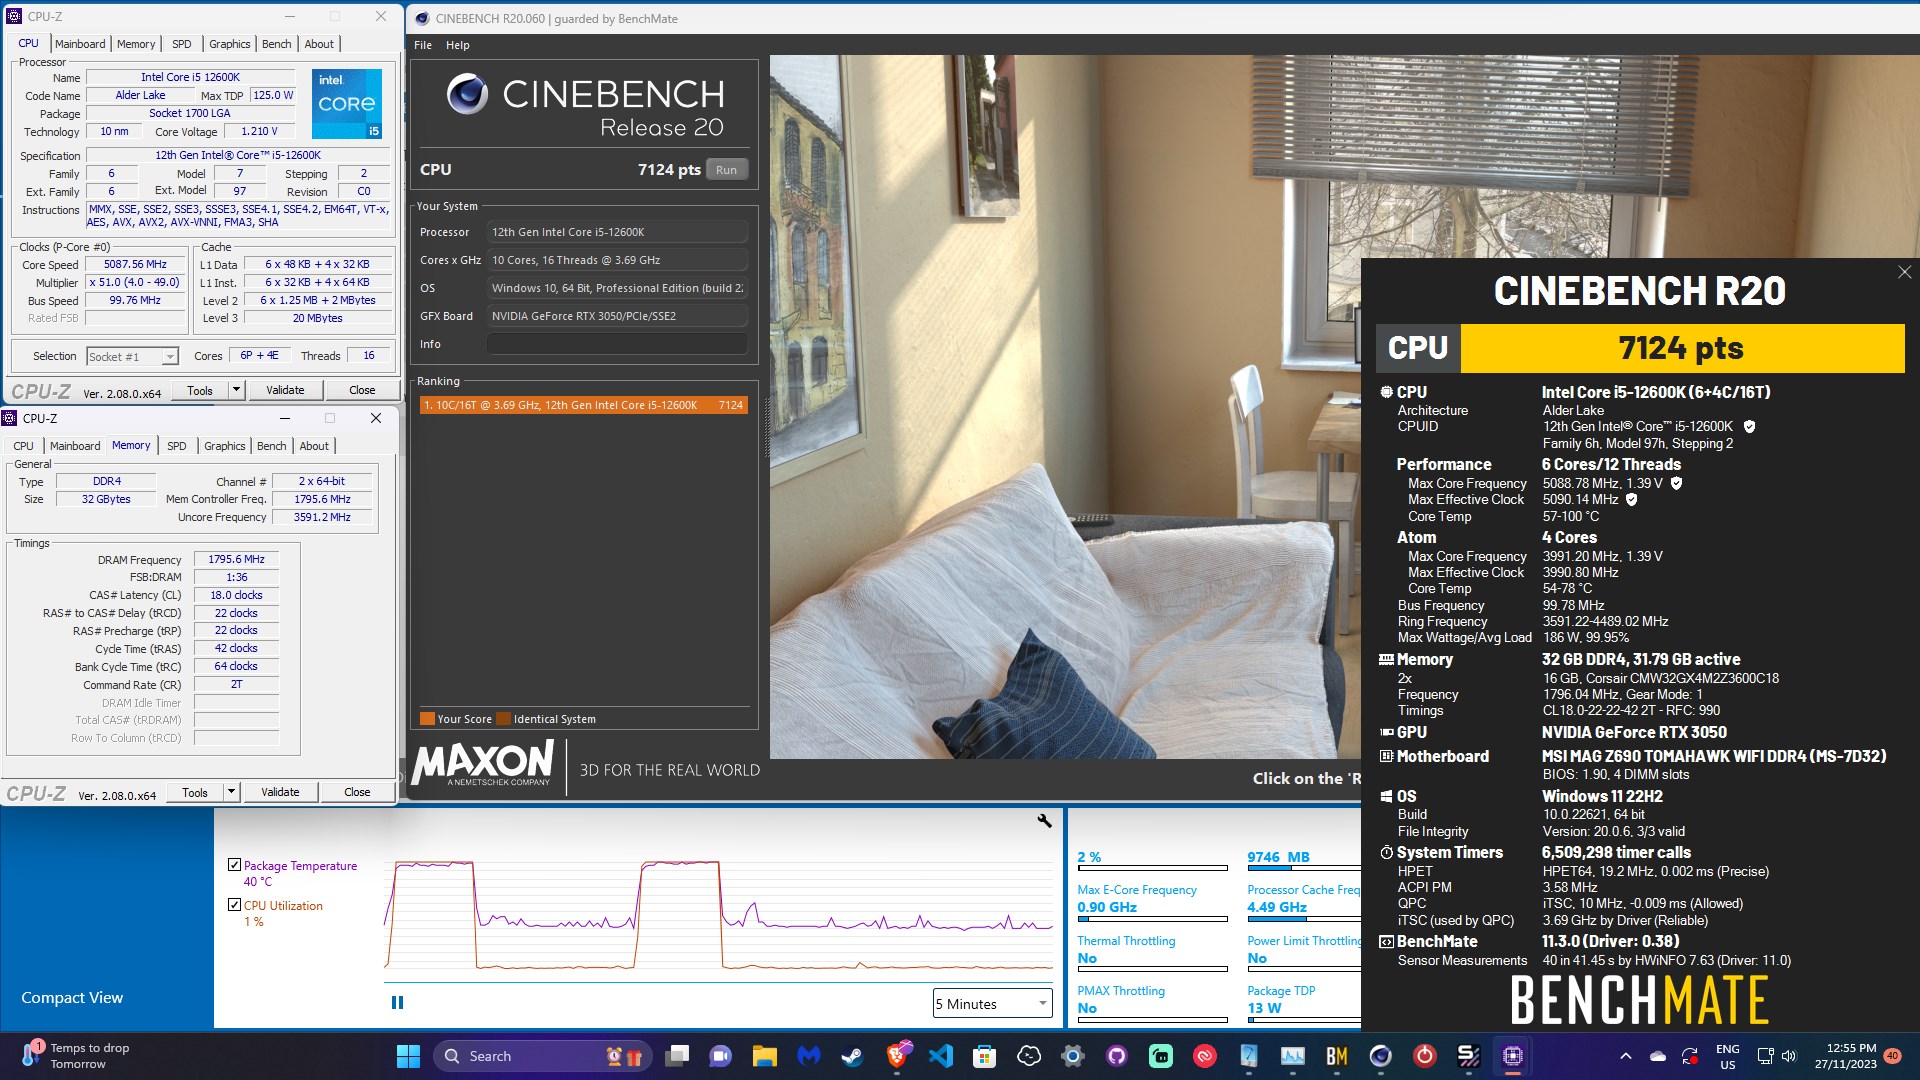This screenshot has height=1080, width=1920.
Task: Click Close button in lower CPU-Z window
Action: click(x=357, y=792)
